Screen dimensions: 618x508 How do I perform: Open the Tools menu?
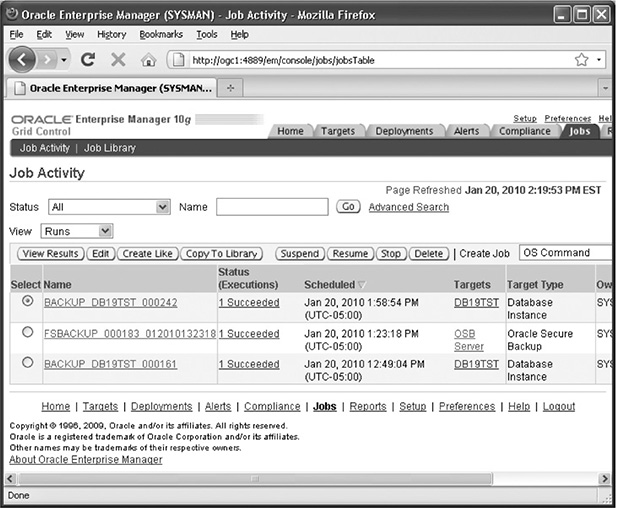click(x=207, y=34)
